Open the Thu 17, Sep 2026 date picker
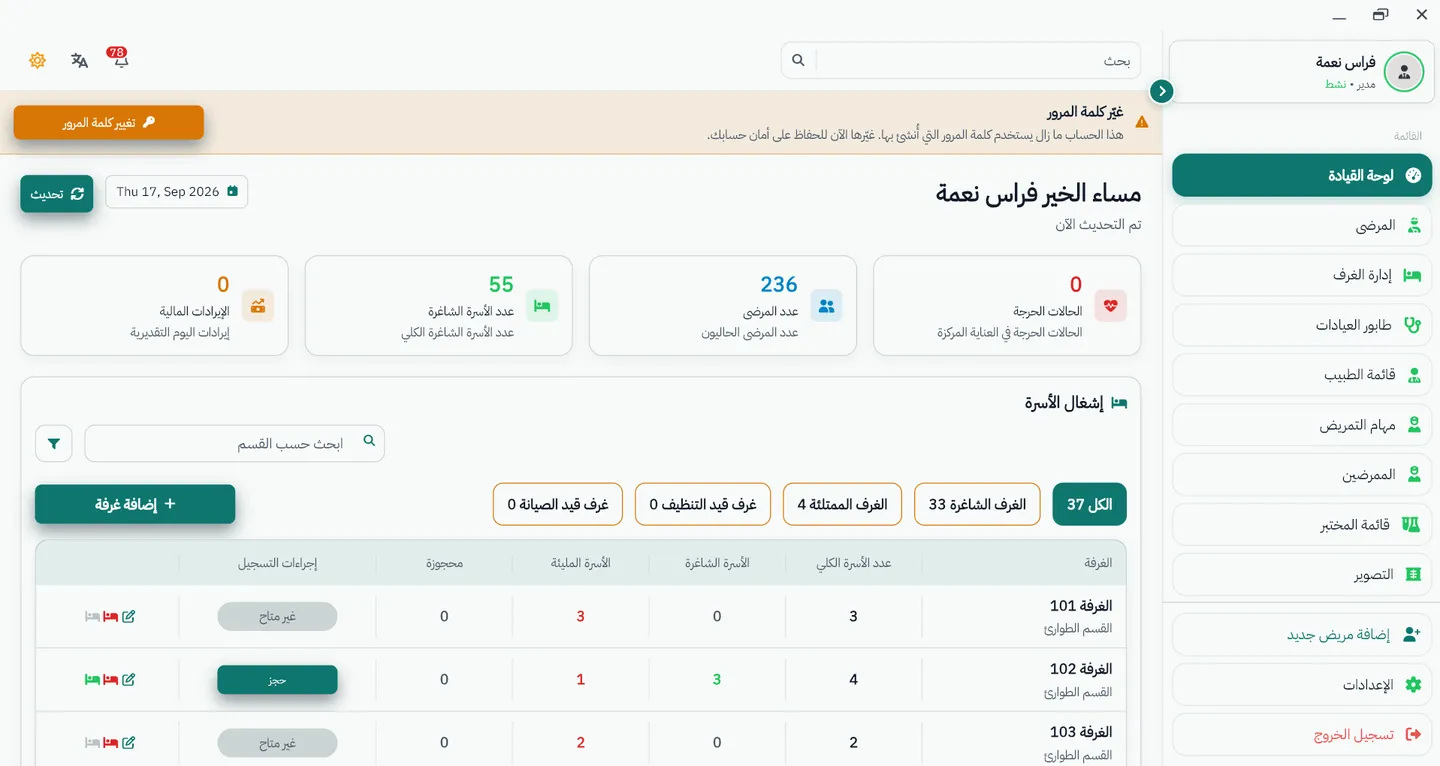The width and height of the screenshot is (1440, 766). pos(177,192)
